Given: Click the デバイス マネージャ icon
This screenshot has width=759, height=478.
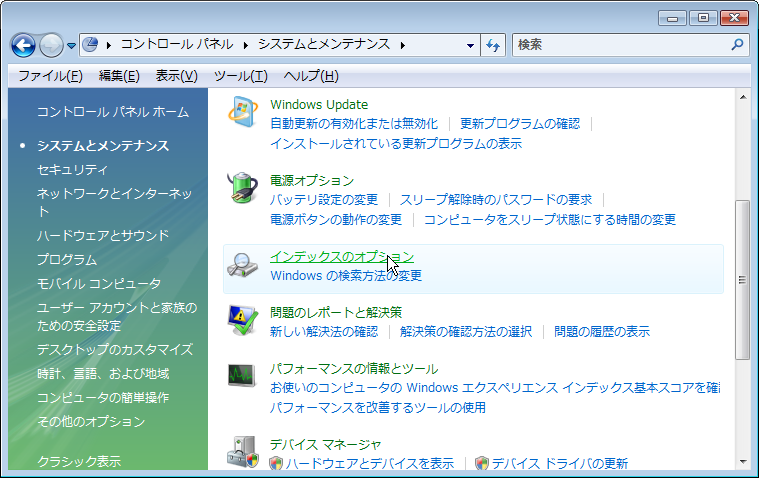Looking at the screenshot, I should click(243, 452).
